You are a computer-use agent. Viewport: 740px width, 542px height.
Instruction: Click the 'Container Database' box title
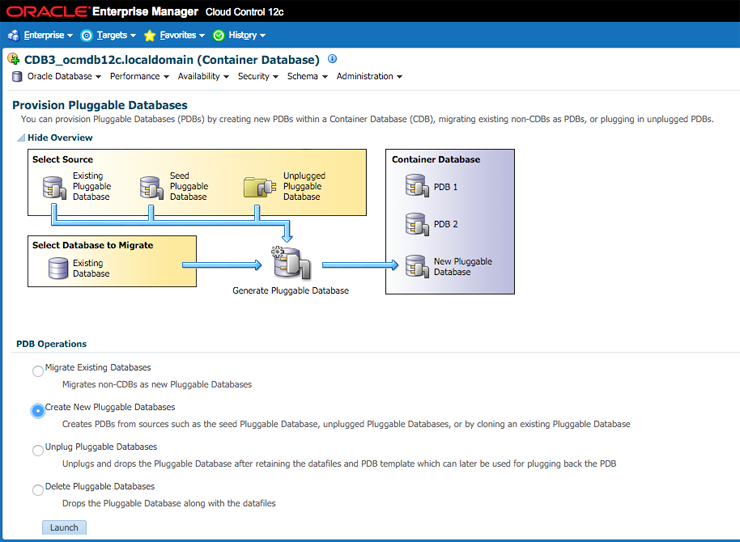pos(436,160)
